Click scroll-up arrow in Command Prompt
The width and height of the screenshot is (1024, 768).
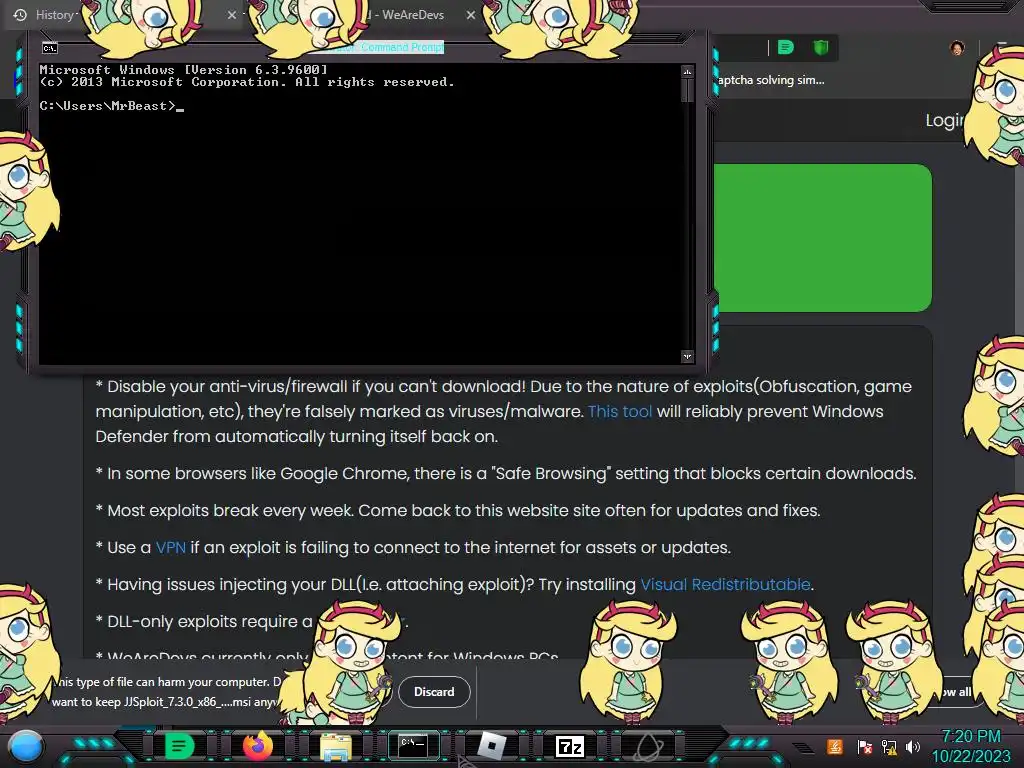[x=687, y=71]
